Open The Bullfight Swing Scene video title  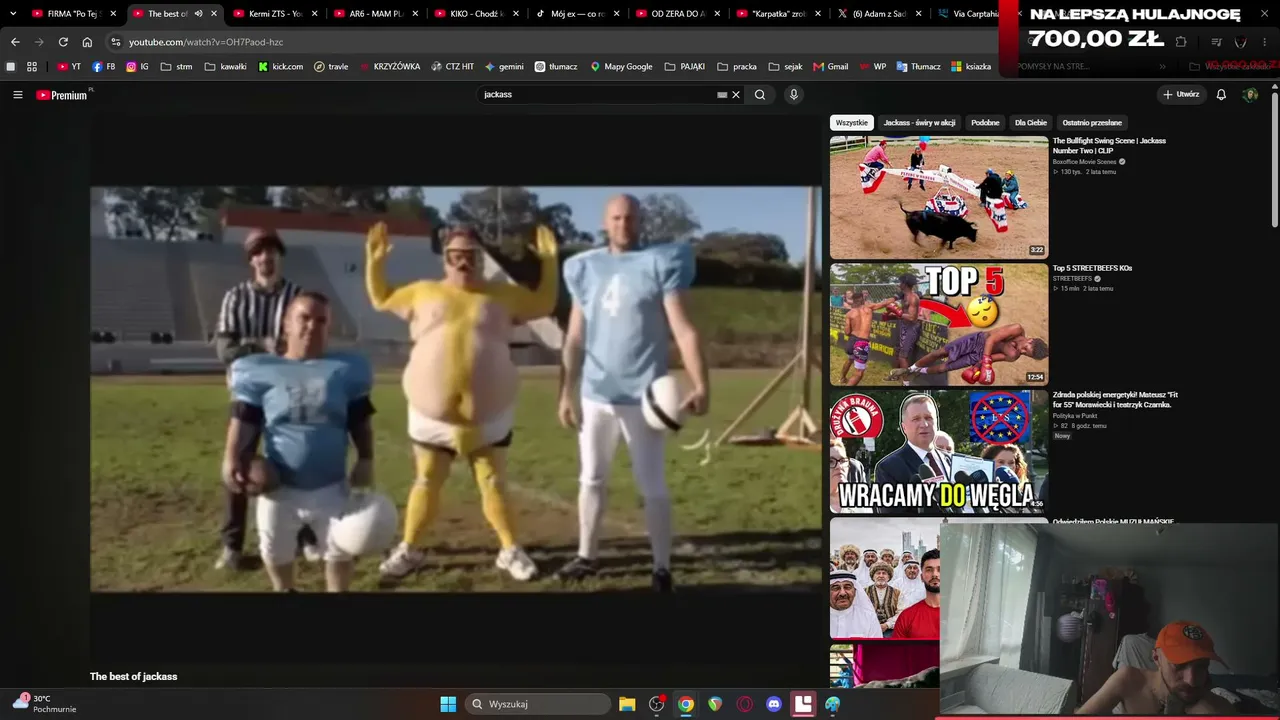pos(1109,146)
